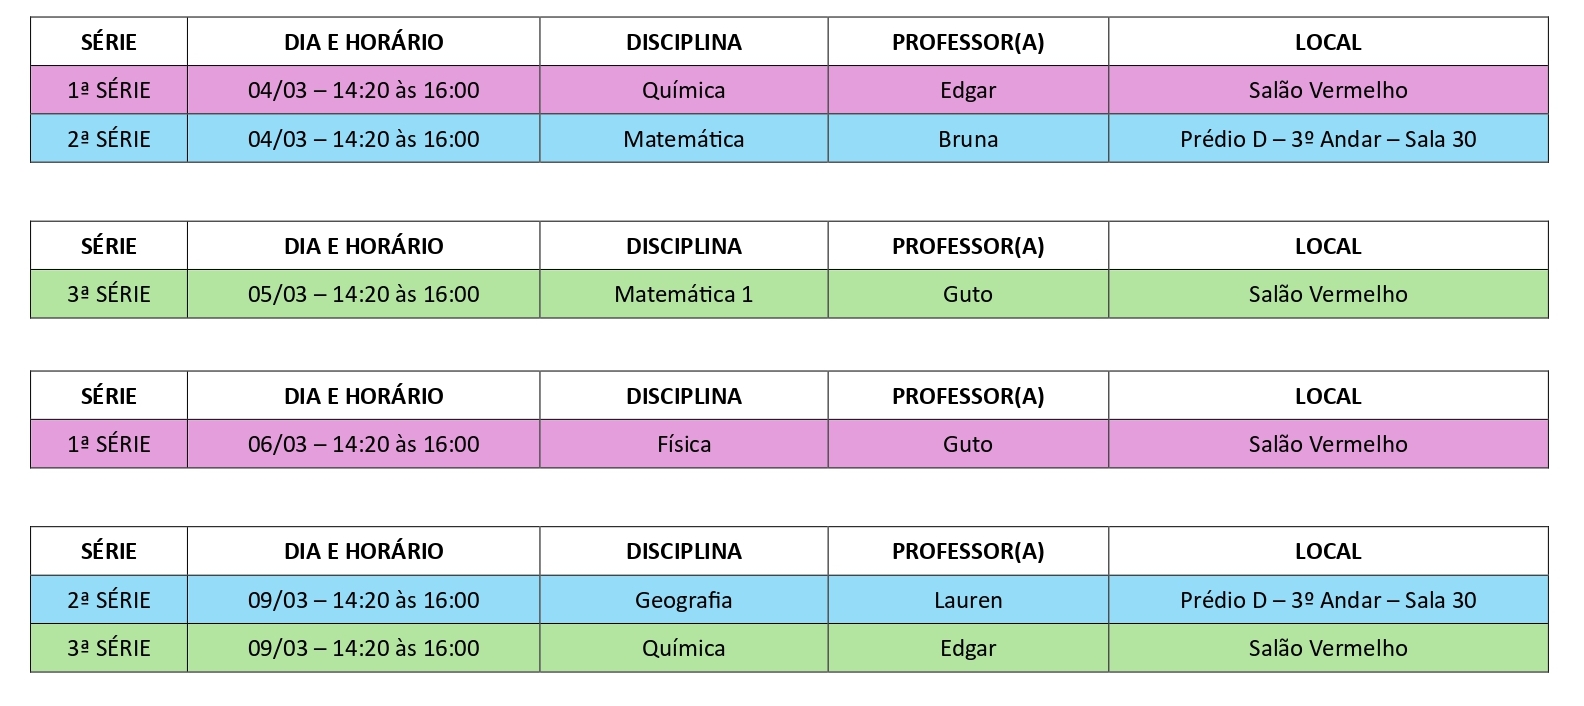Click the 09/03 date cell in the Química row
This screenshot has width=1584, height=706.
tap(363, 648)
